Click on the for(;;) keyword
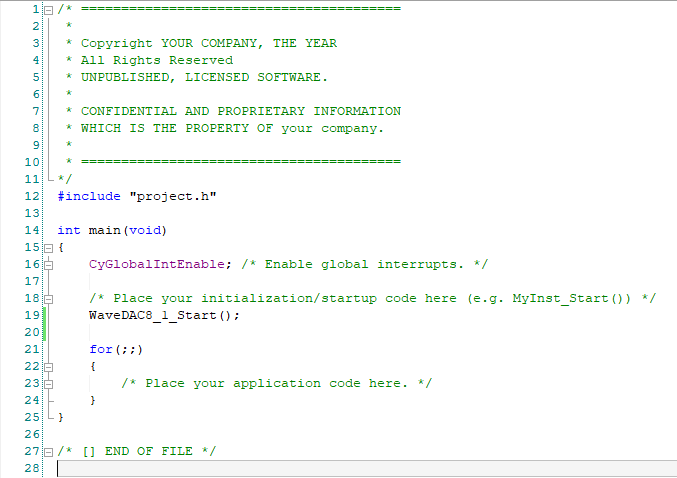 [116, 349]
